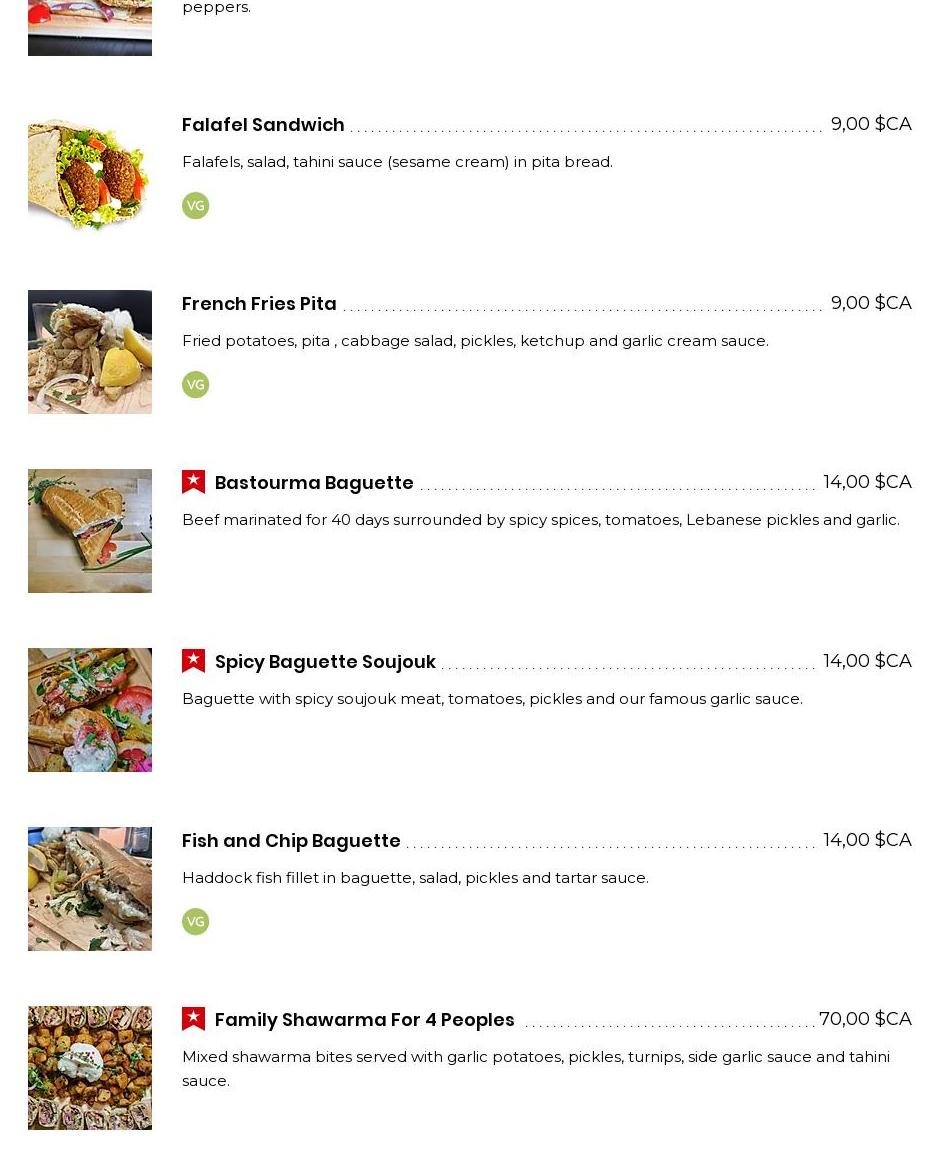Open the Spicy Baguette Soujouk photo
Viewport: 945px width, 1157px height.
coord(90,710)
